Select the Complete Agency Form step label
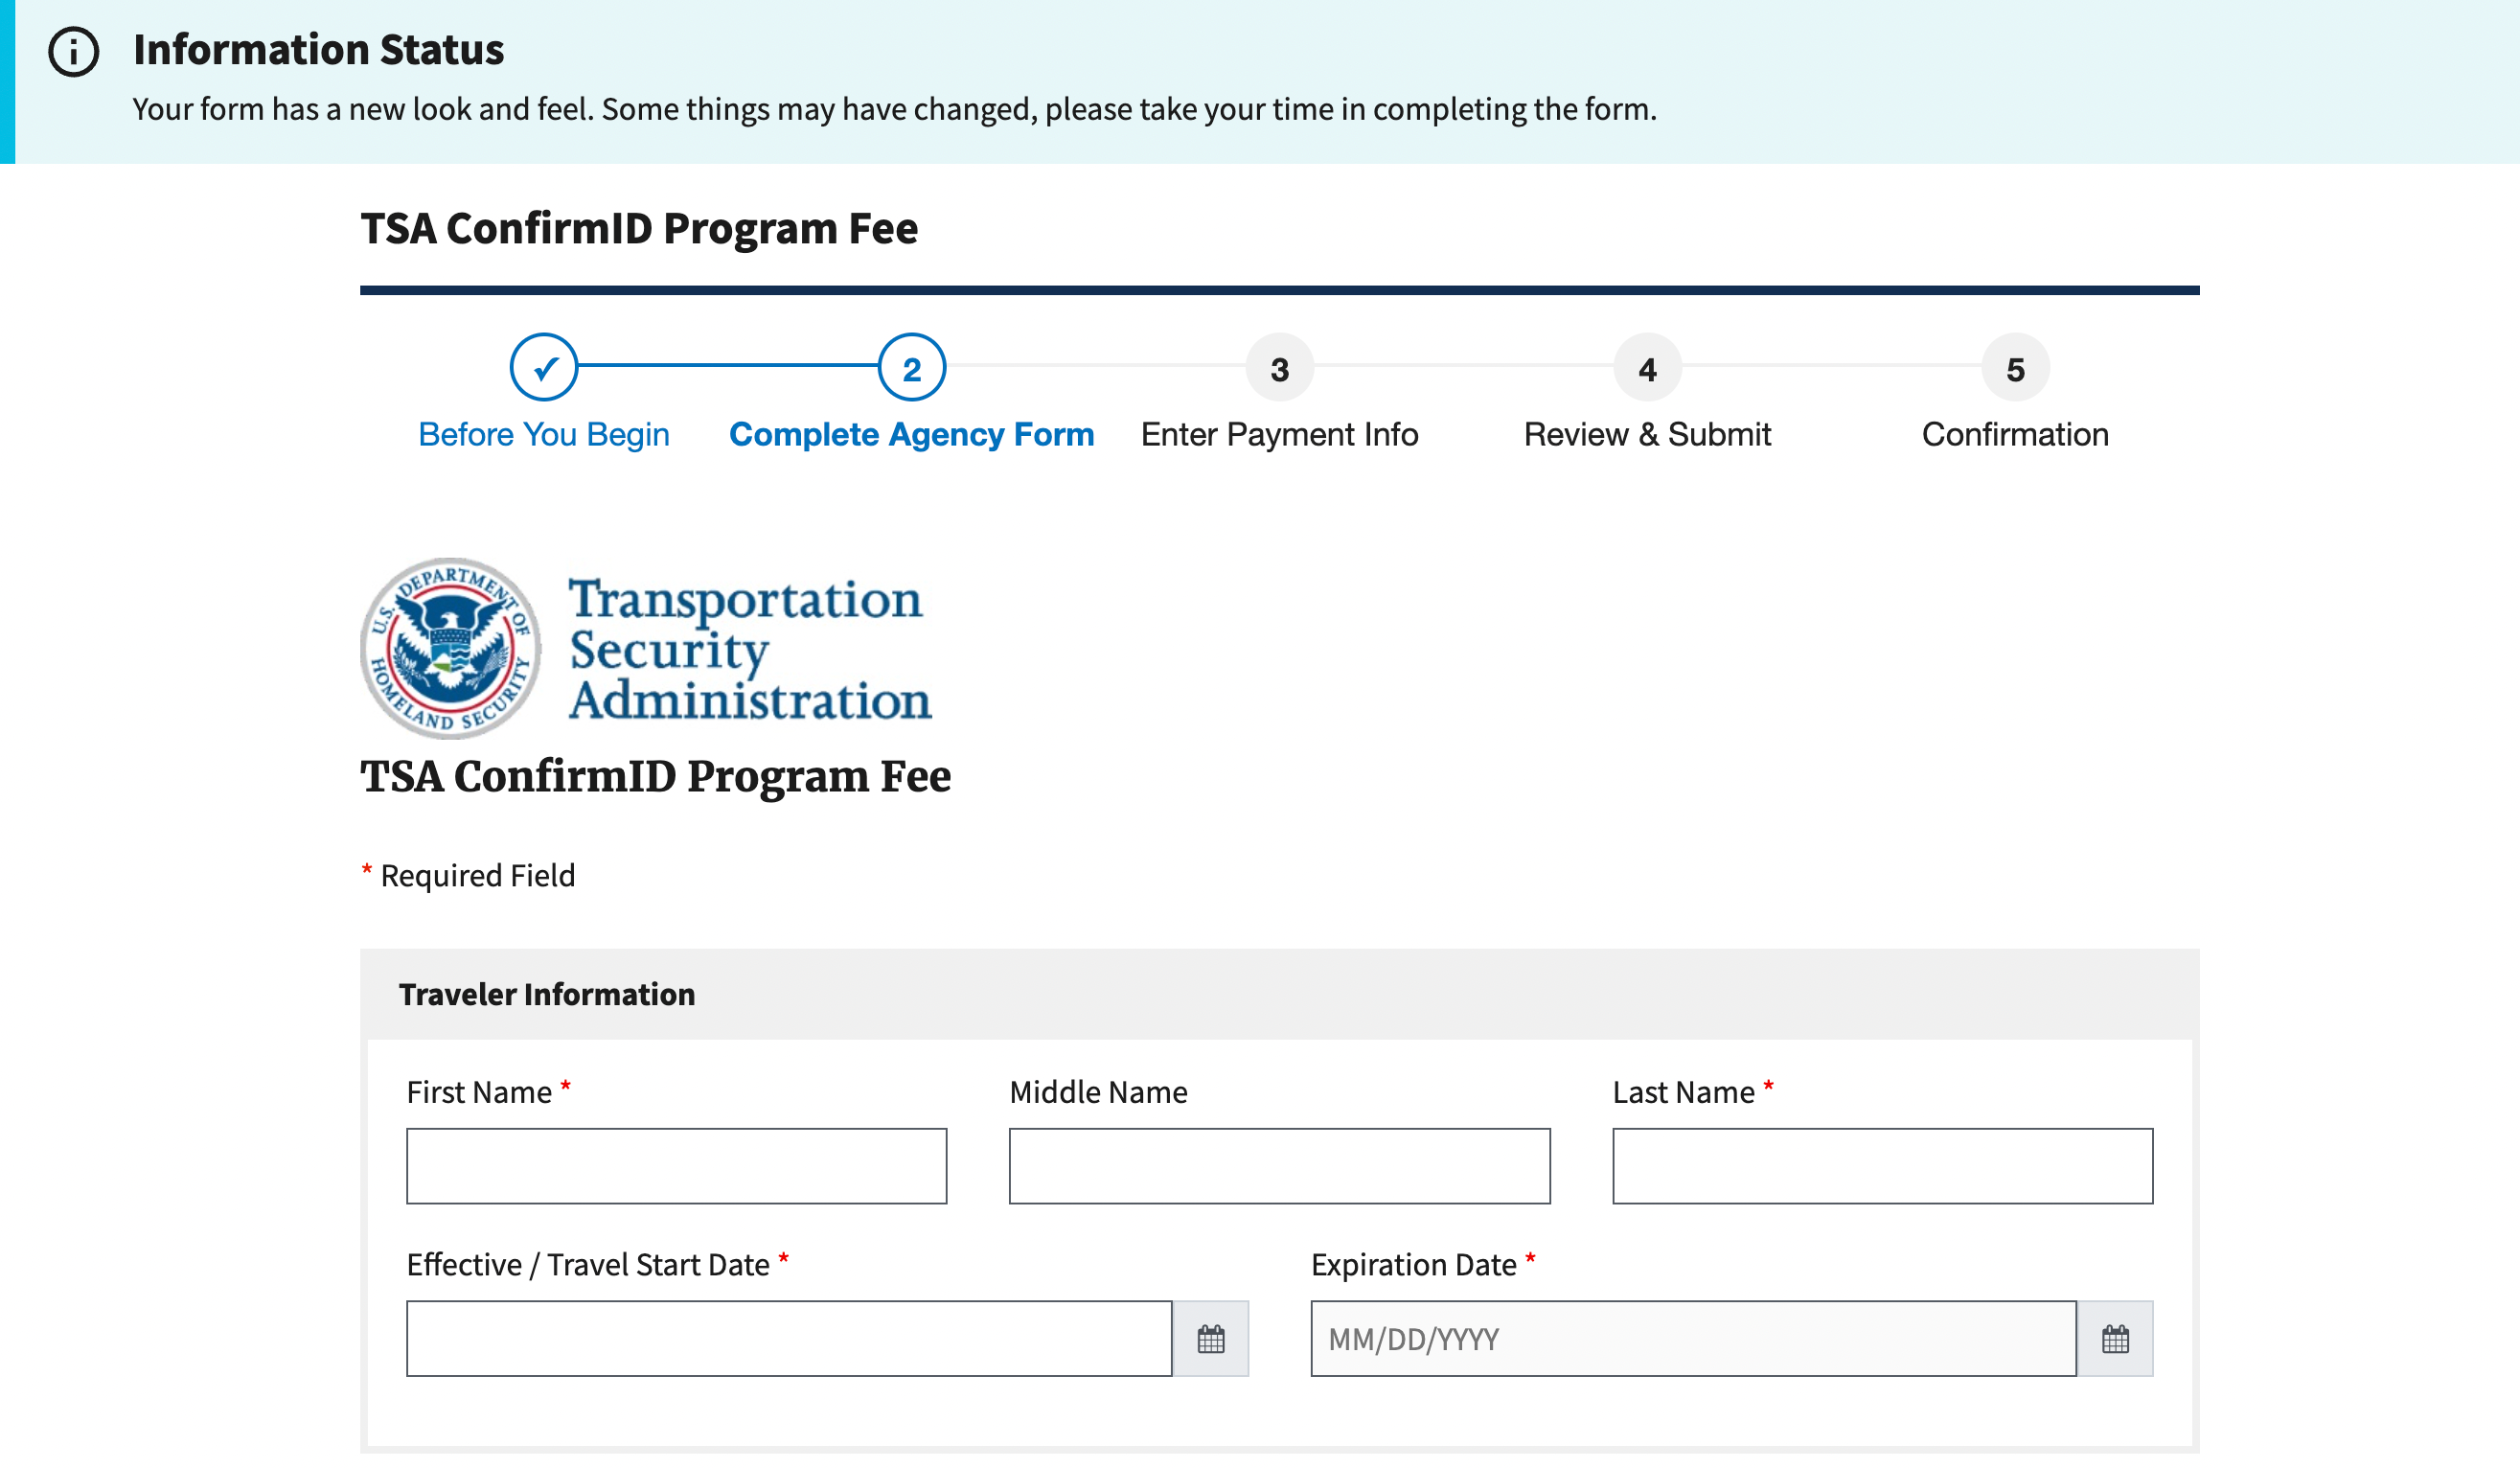 (x=911, y=434)
